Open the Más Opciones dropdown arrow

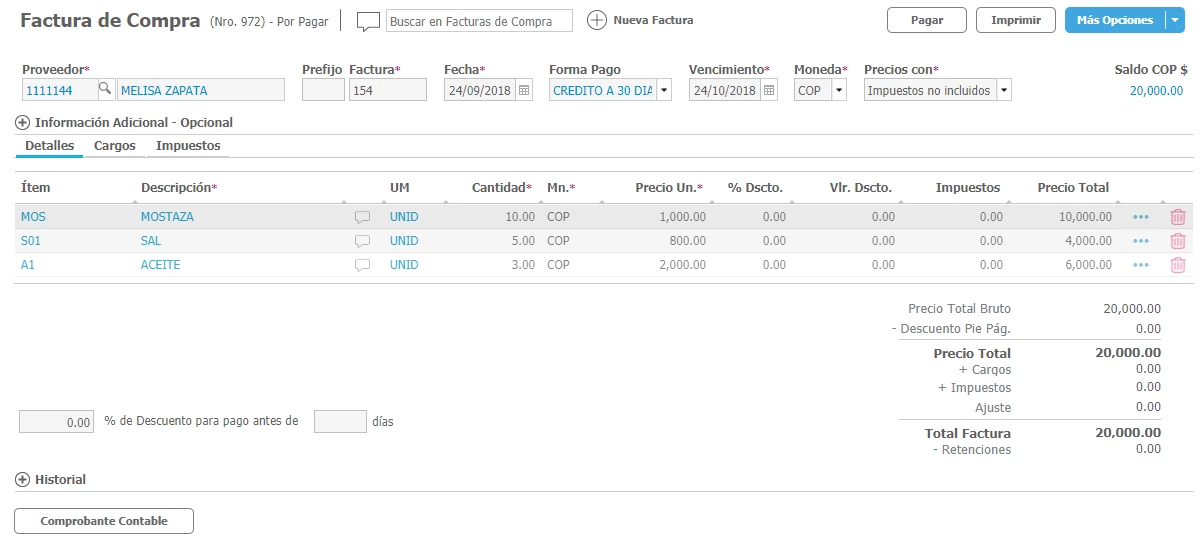[1175, 20]
